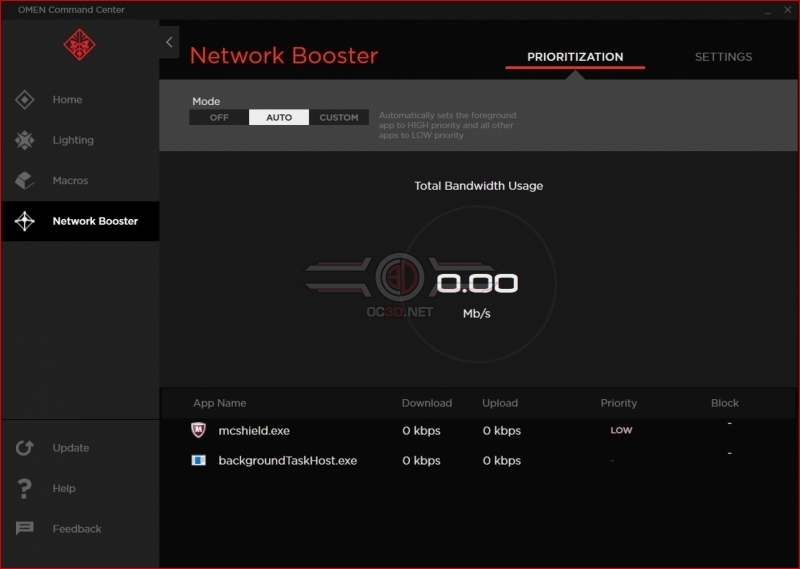The image size is (800, 569).
Task: Click the 0 kbps download value for mcshield.exe
Action: coord(421,431)
